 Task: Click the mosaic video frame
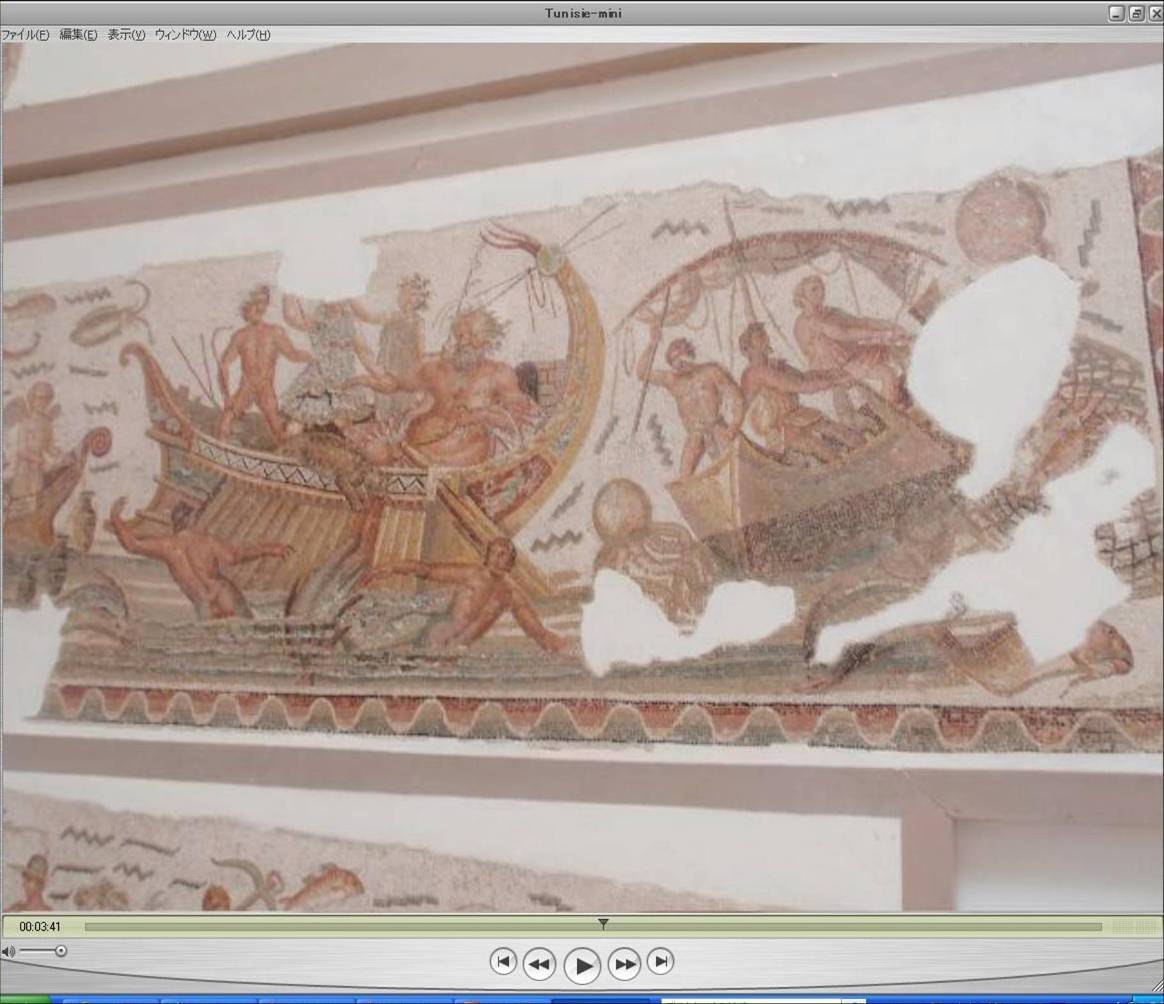click(x=582, y=477)
